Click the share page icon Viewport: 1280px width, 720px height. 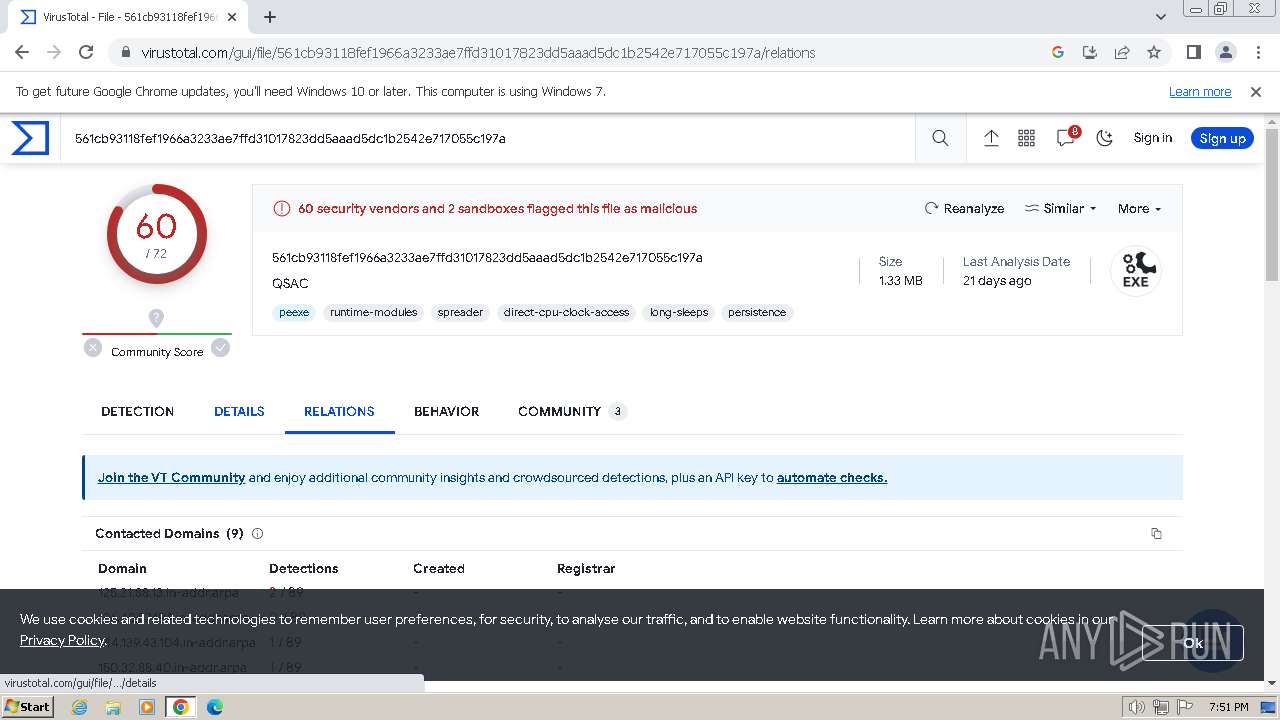pos(1122,52)
